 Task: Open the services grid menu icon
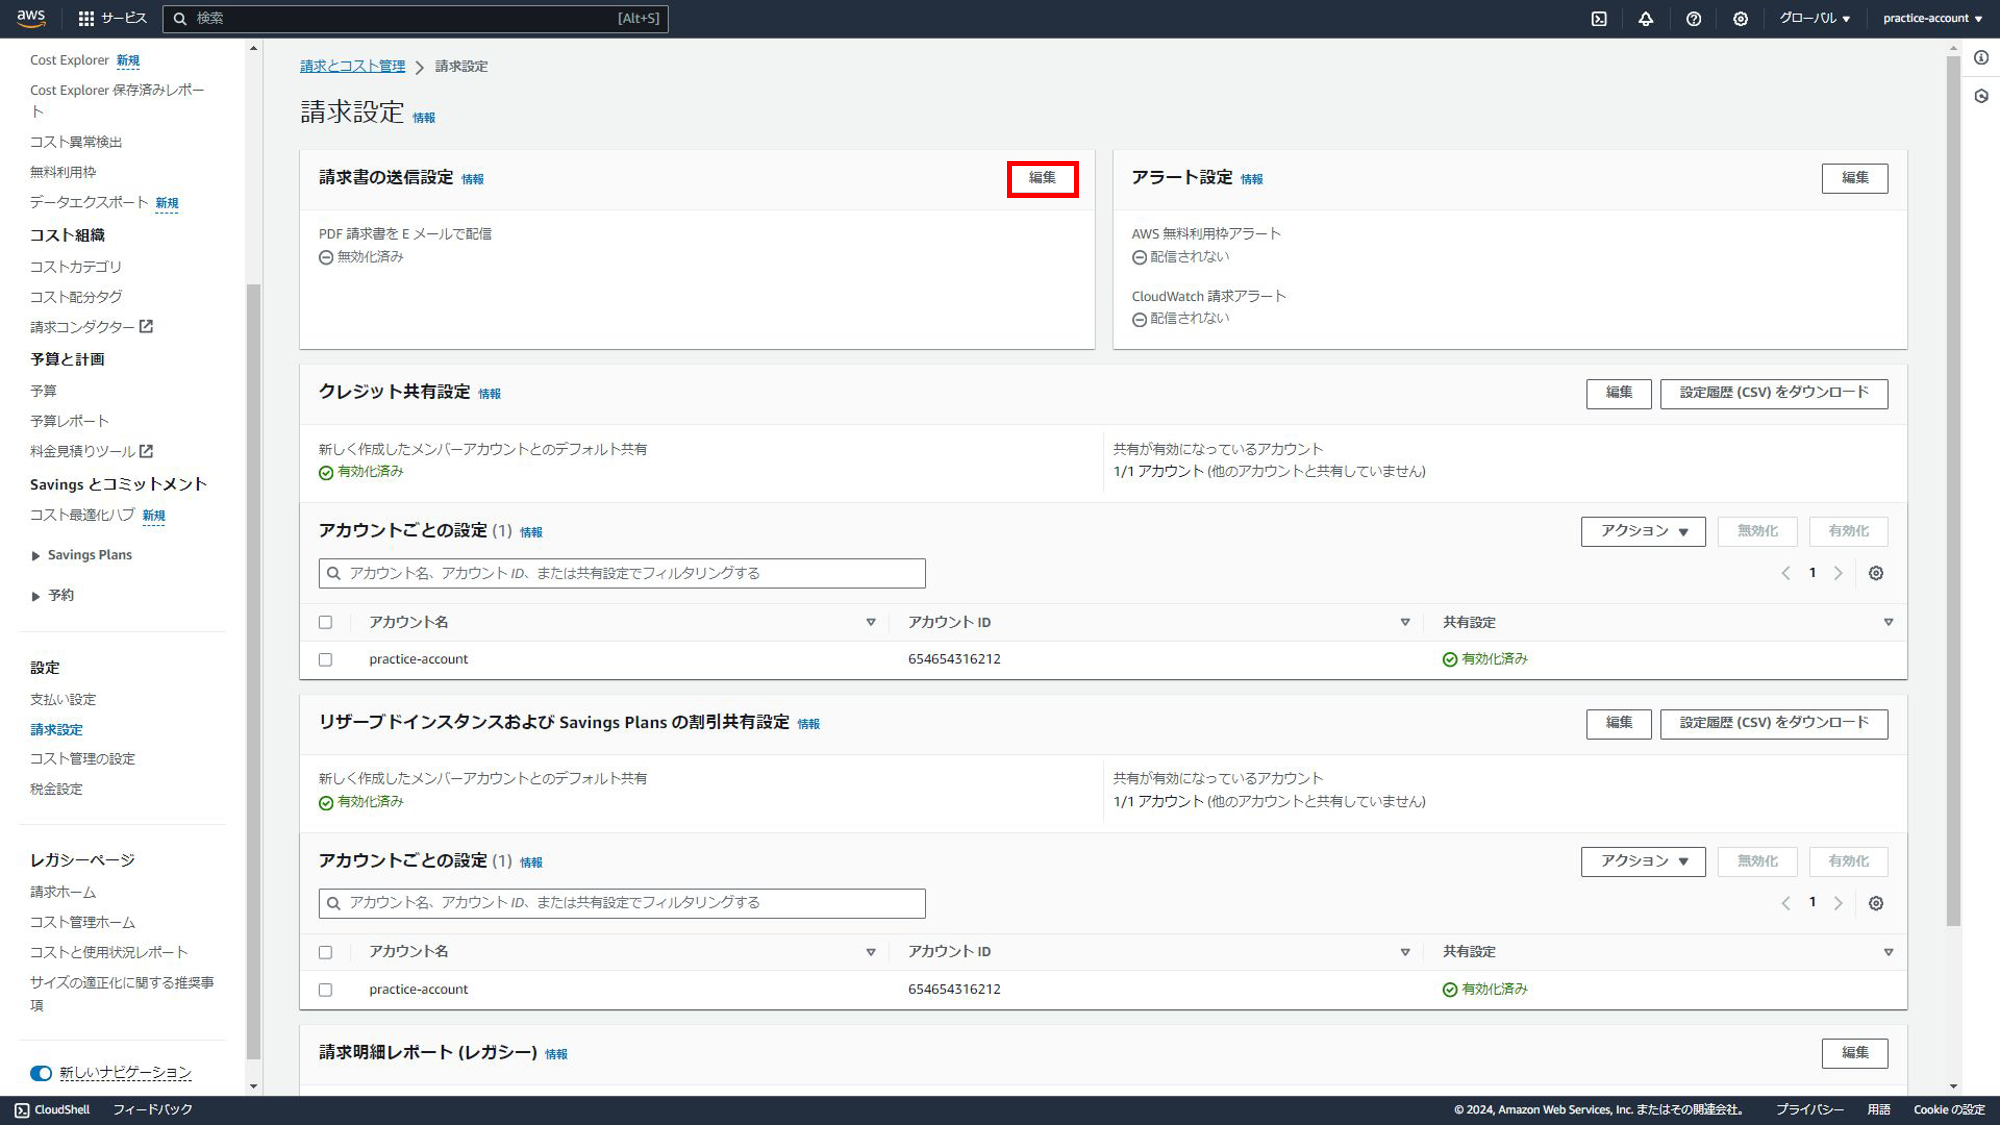pos(86,19)
